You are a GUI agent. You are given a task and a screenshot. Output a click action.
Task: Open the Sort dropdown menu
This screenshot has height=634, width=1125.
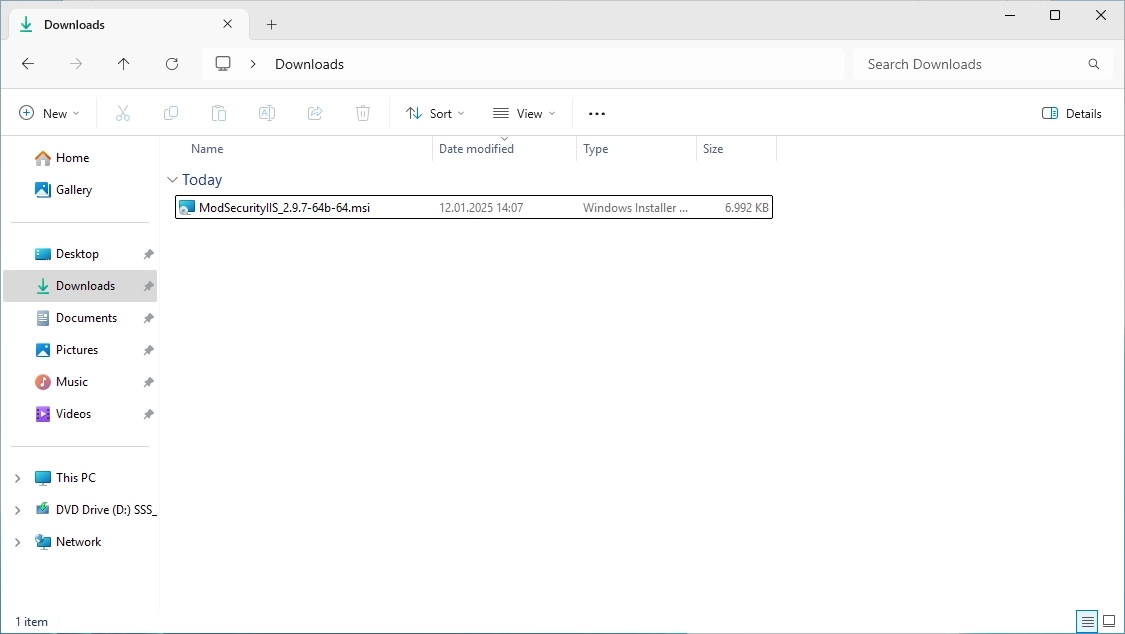coord(435,114)
